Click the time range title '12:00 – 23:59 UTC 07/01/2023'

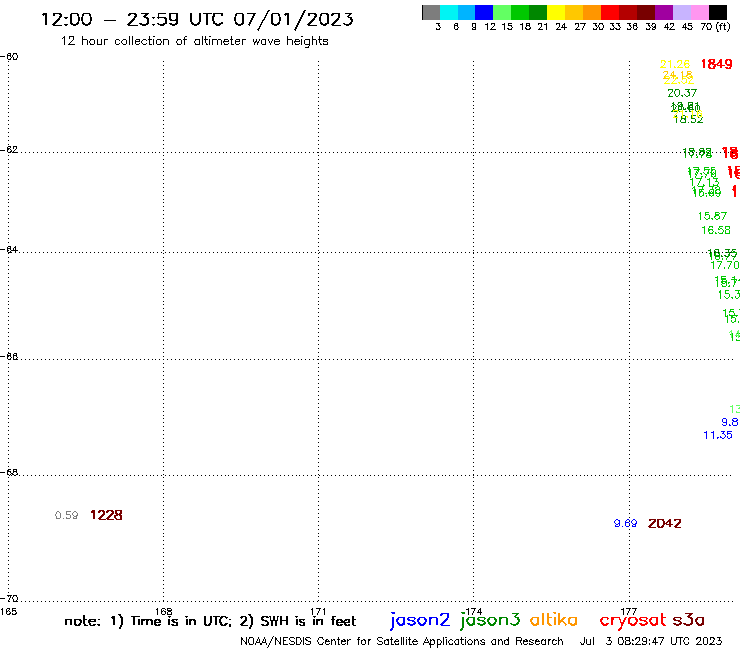pos(197,19)
